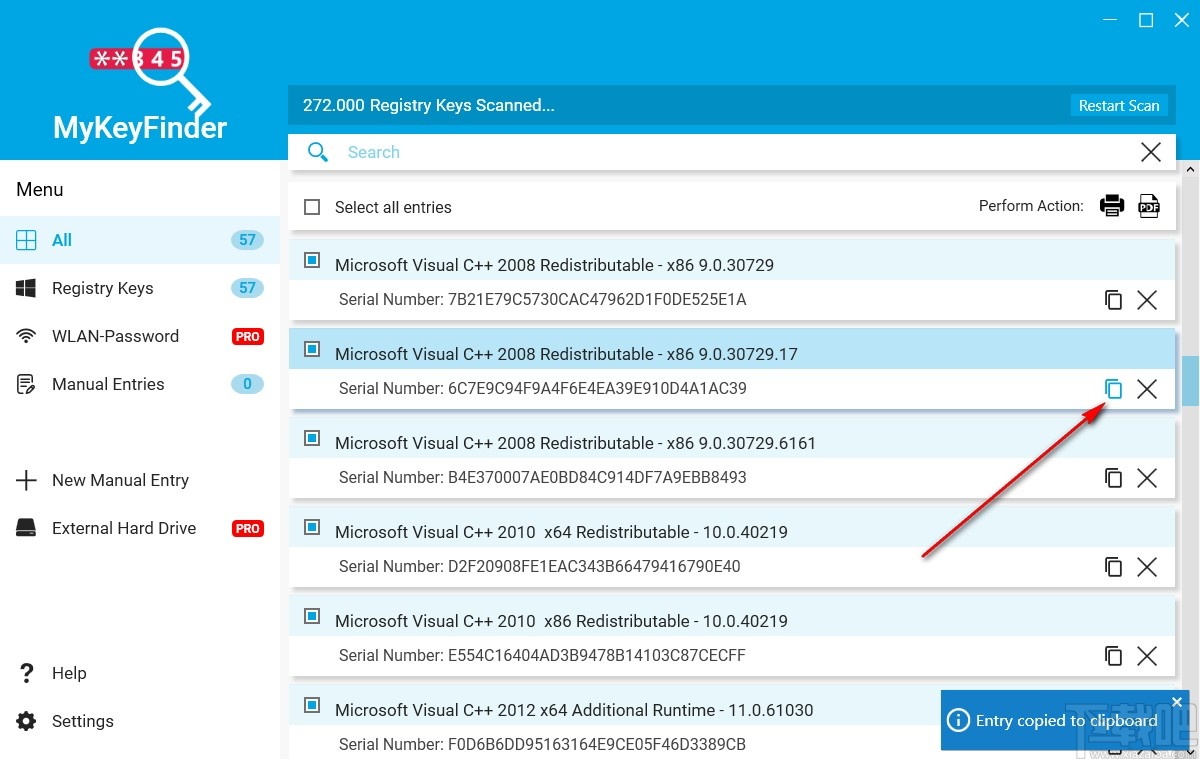Dismiss the Entry copied to clipboard notification
Viewport: 1200px width, 759px height.
(x=1177, y=701)
